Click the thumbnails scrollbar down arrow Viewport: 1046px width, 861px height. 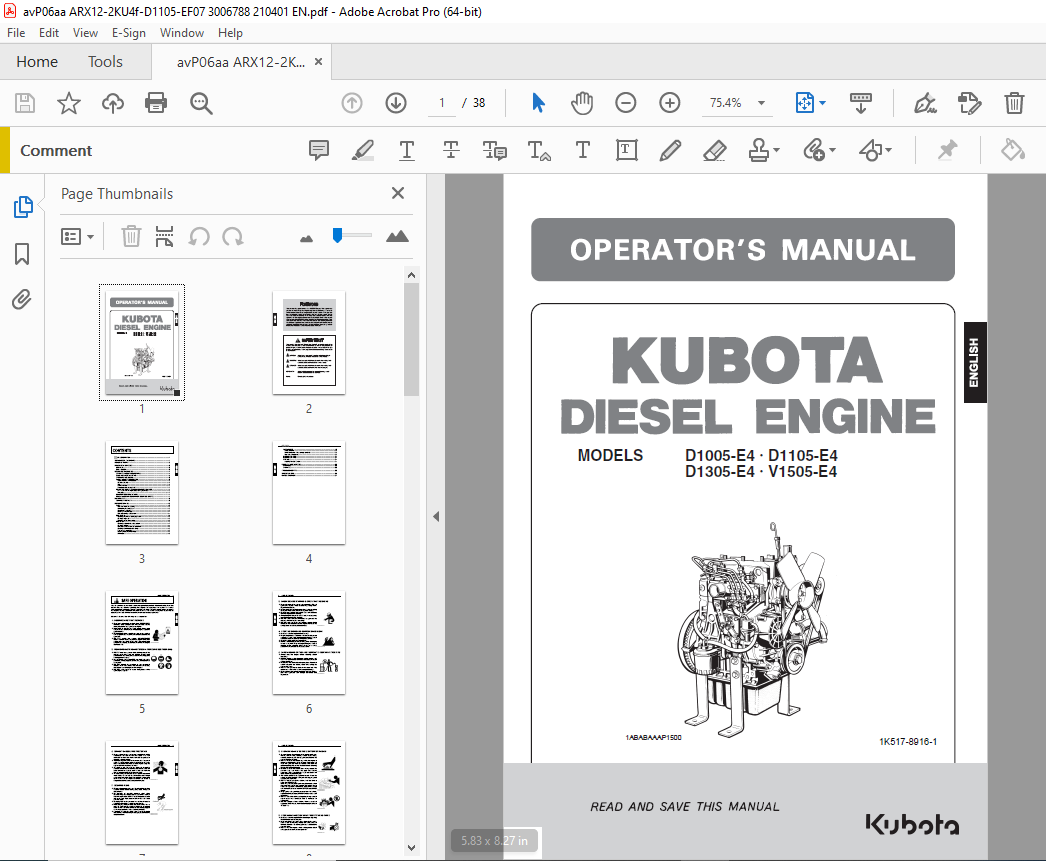click(x=412, y=848)
